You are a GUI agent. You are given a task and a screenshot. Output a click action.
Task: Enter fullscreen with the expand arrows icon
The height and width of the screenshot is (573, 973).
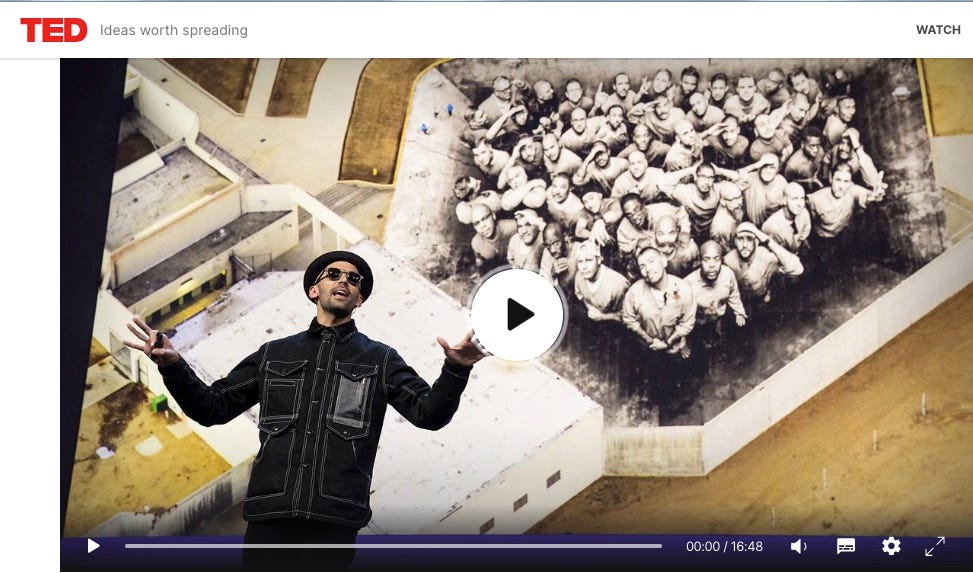(x=935, y=546)
